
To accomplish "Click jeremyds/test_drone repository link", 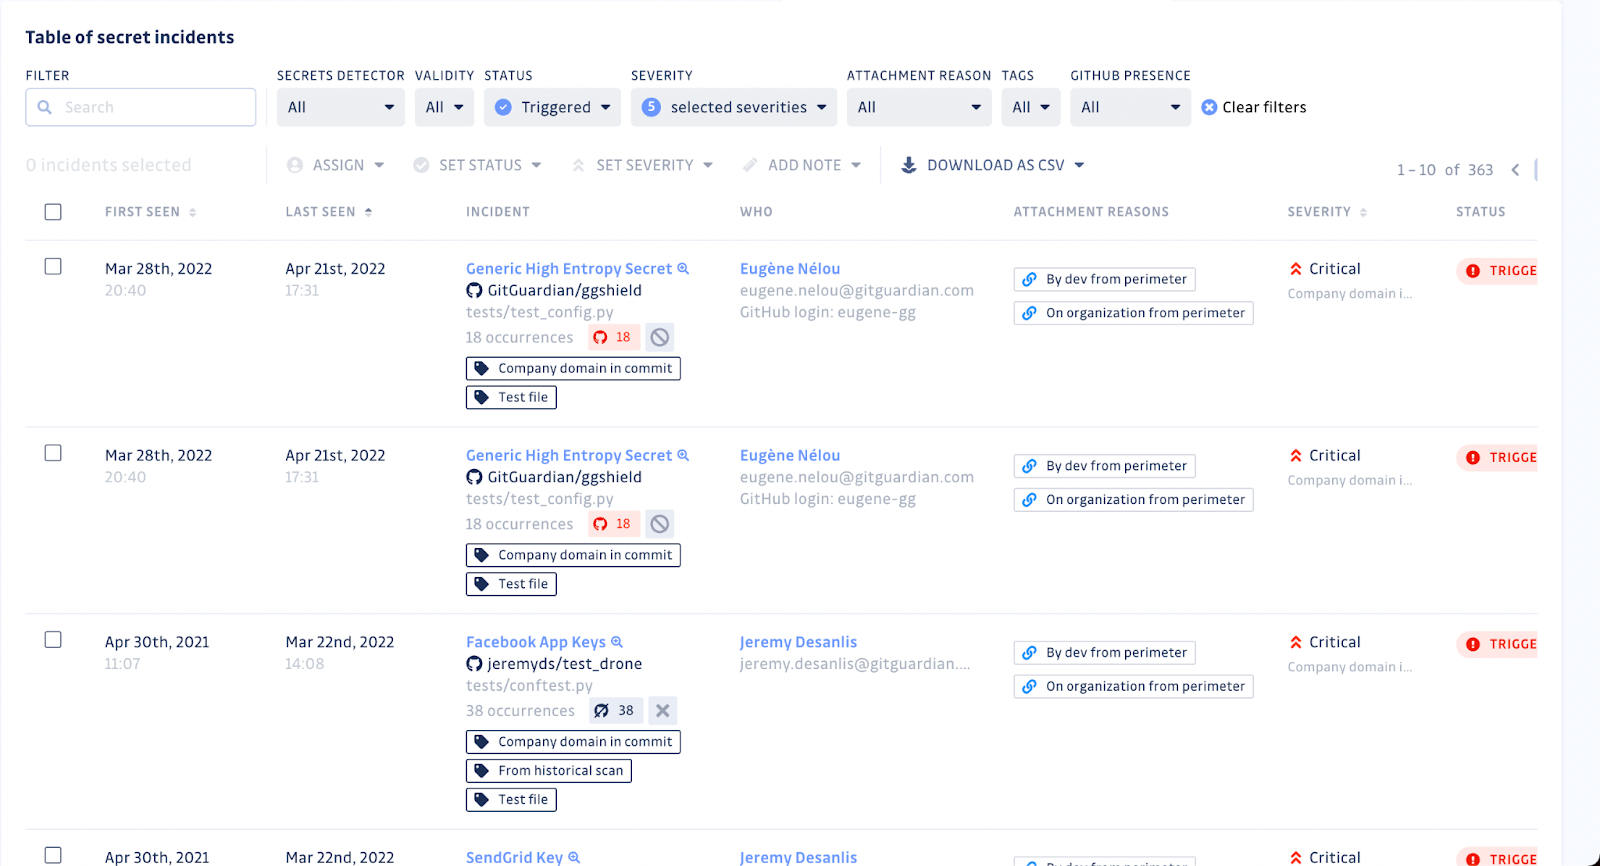I will click(x=564, y=664).
